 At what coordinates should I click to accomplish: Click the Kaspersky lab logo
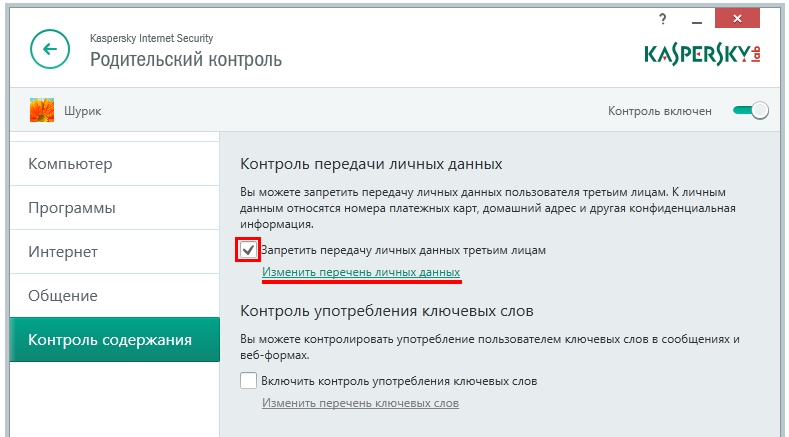pyautogui.click(x=709, y=53)
